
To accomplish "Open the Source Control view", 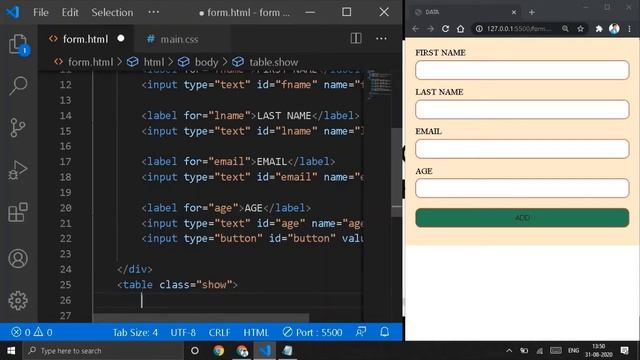I will click(x=18, y=128).
